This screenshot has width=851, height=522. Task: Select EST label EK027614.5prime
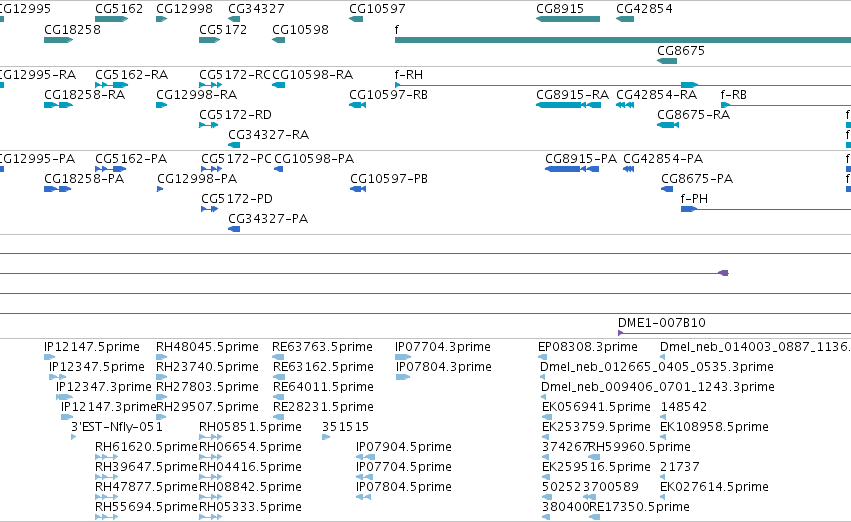point(714,487)
